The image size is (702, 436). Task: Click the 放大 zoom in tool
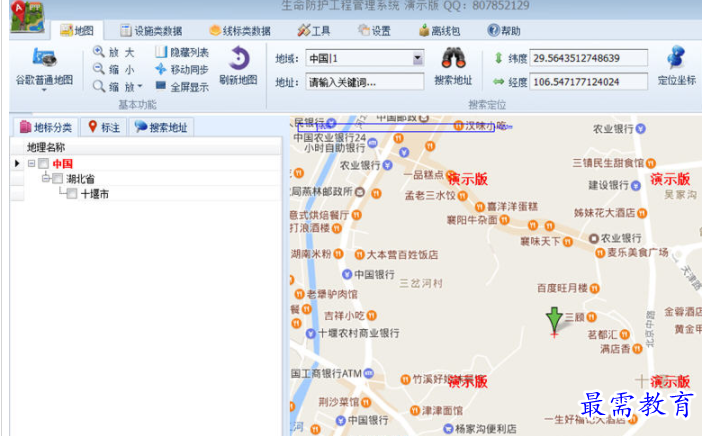click(113, 52)
